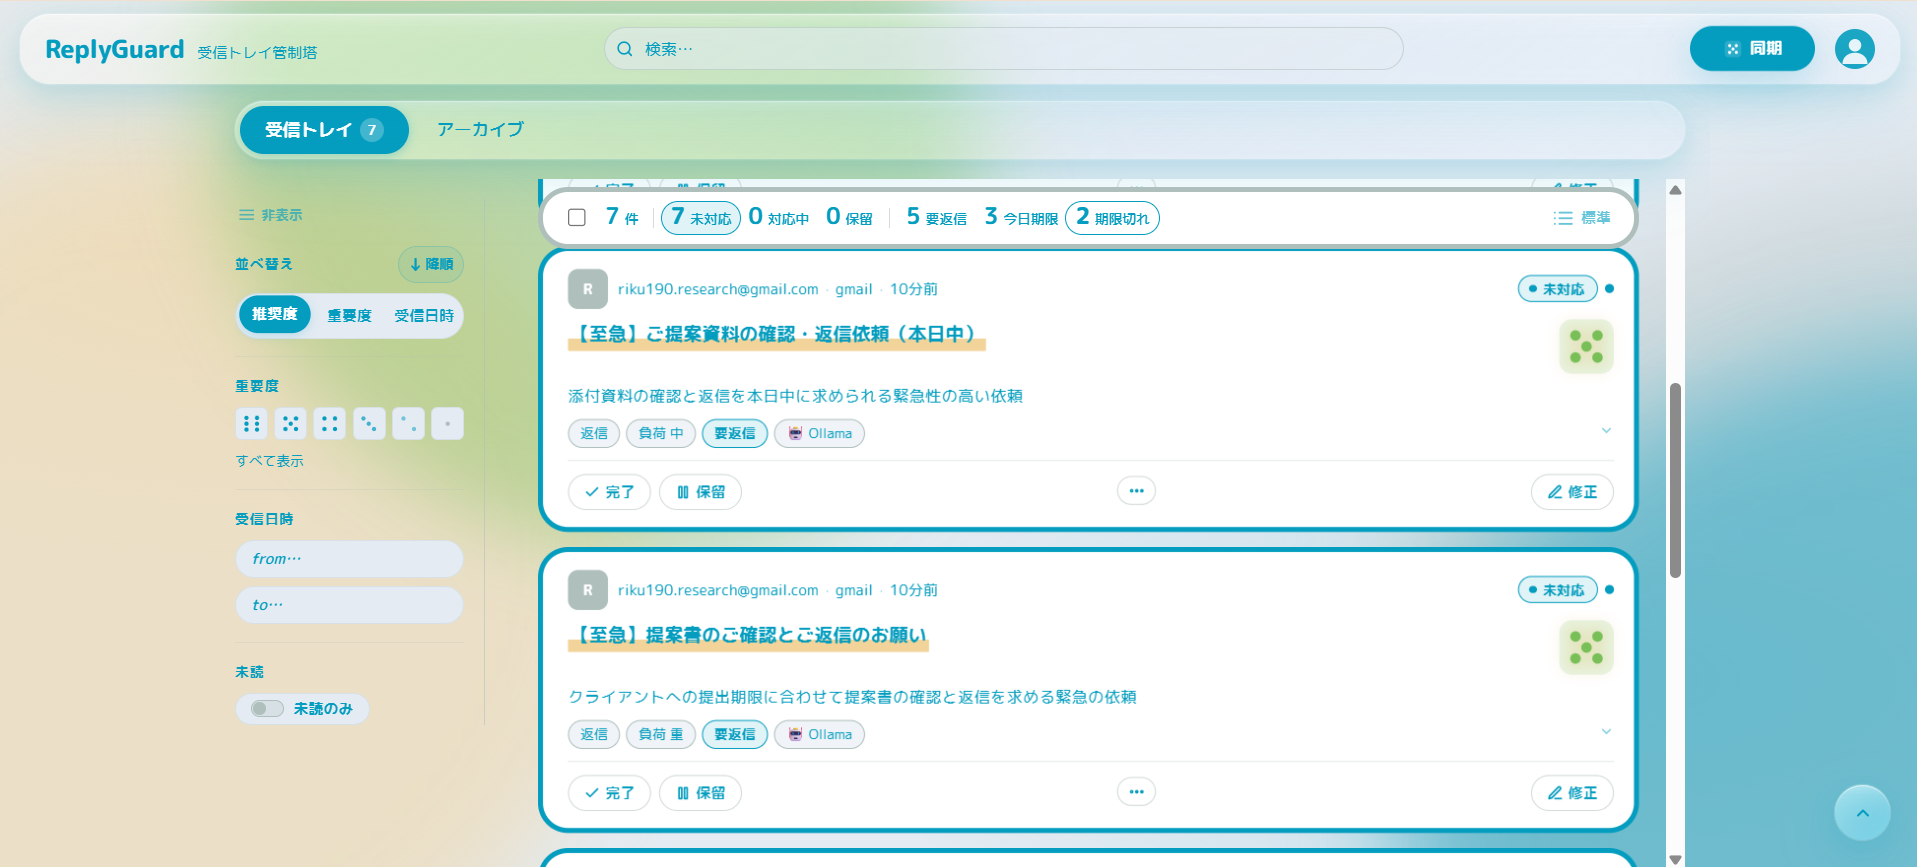Filter by 0 対応中
This screenshot has width=1917, height=867.
[x=779, y=218]
